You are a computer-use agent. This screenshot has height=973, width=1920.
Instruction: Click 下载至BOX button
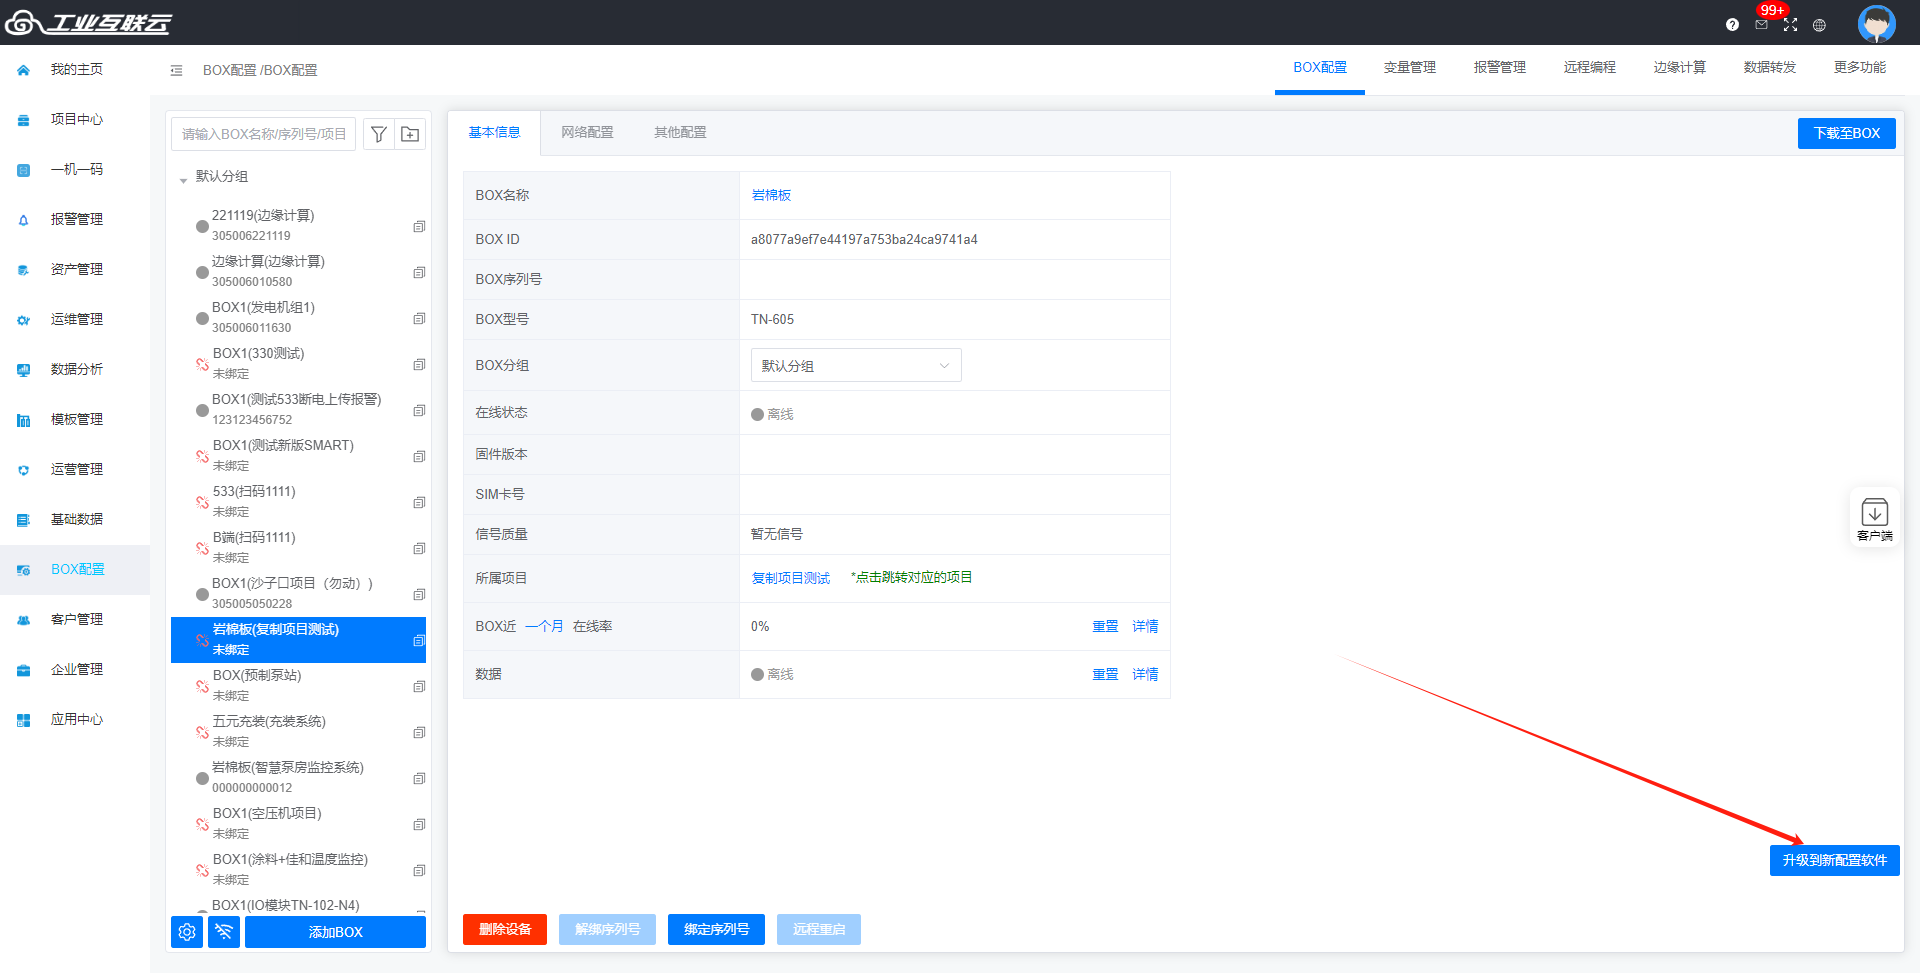coord(1846,133)
